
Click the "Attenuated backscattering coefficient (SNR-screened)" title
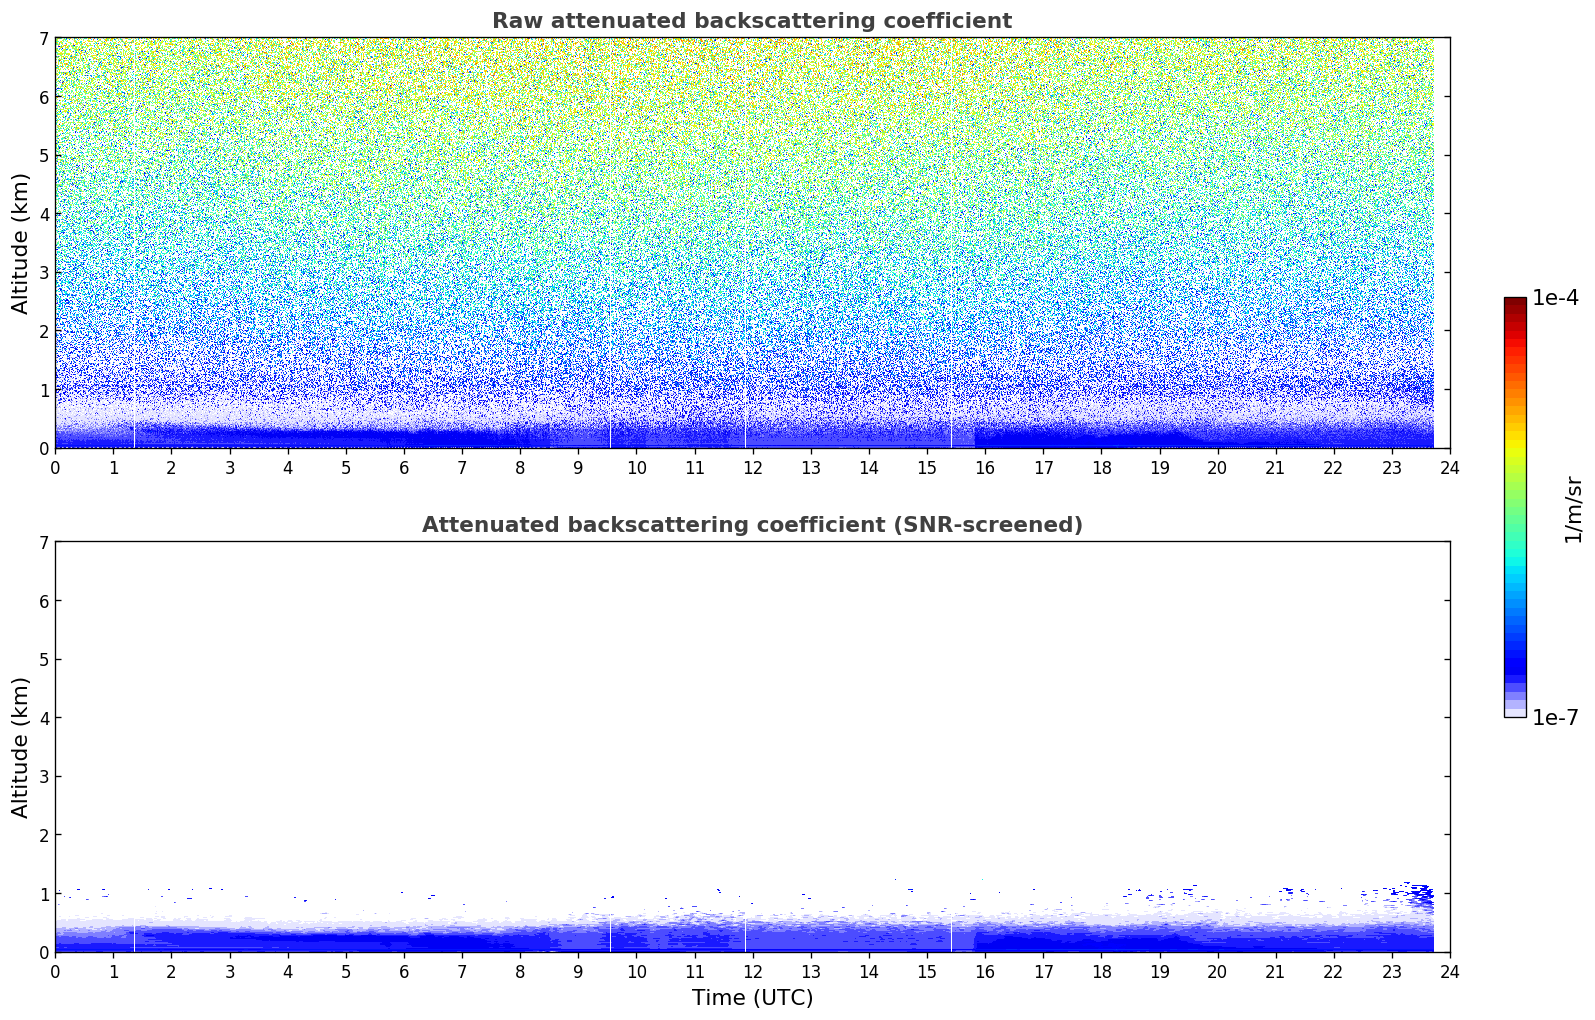tap(751, 525)
